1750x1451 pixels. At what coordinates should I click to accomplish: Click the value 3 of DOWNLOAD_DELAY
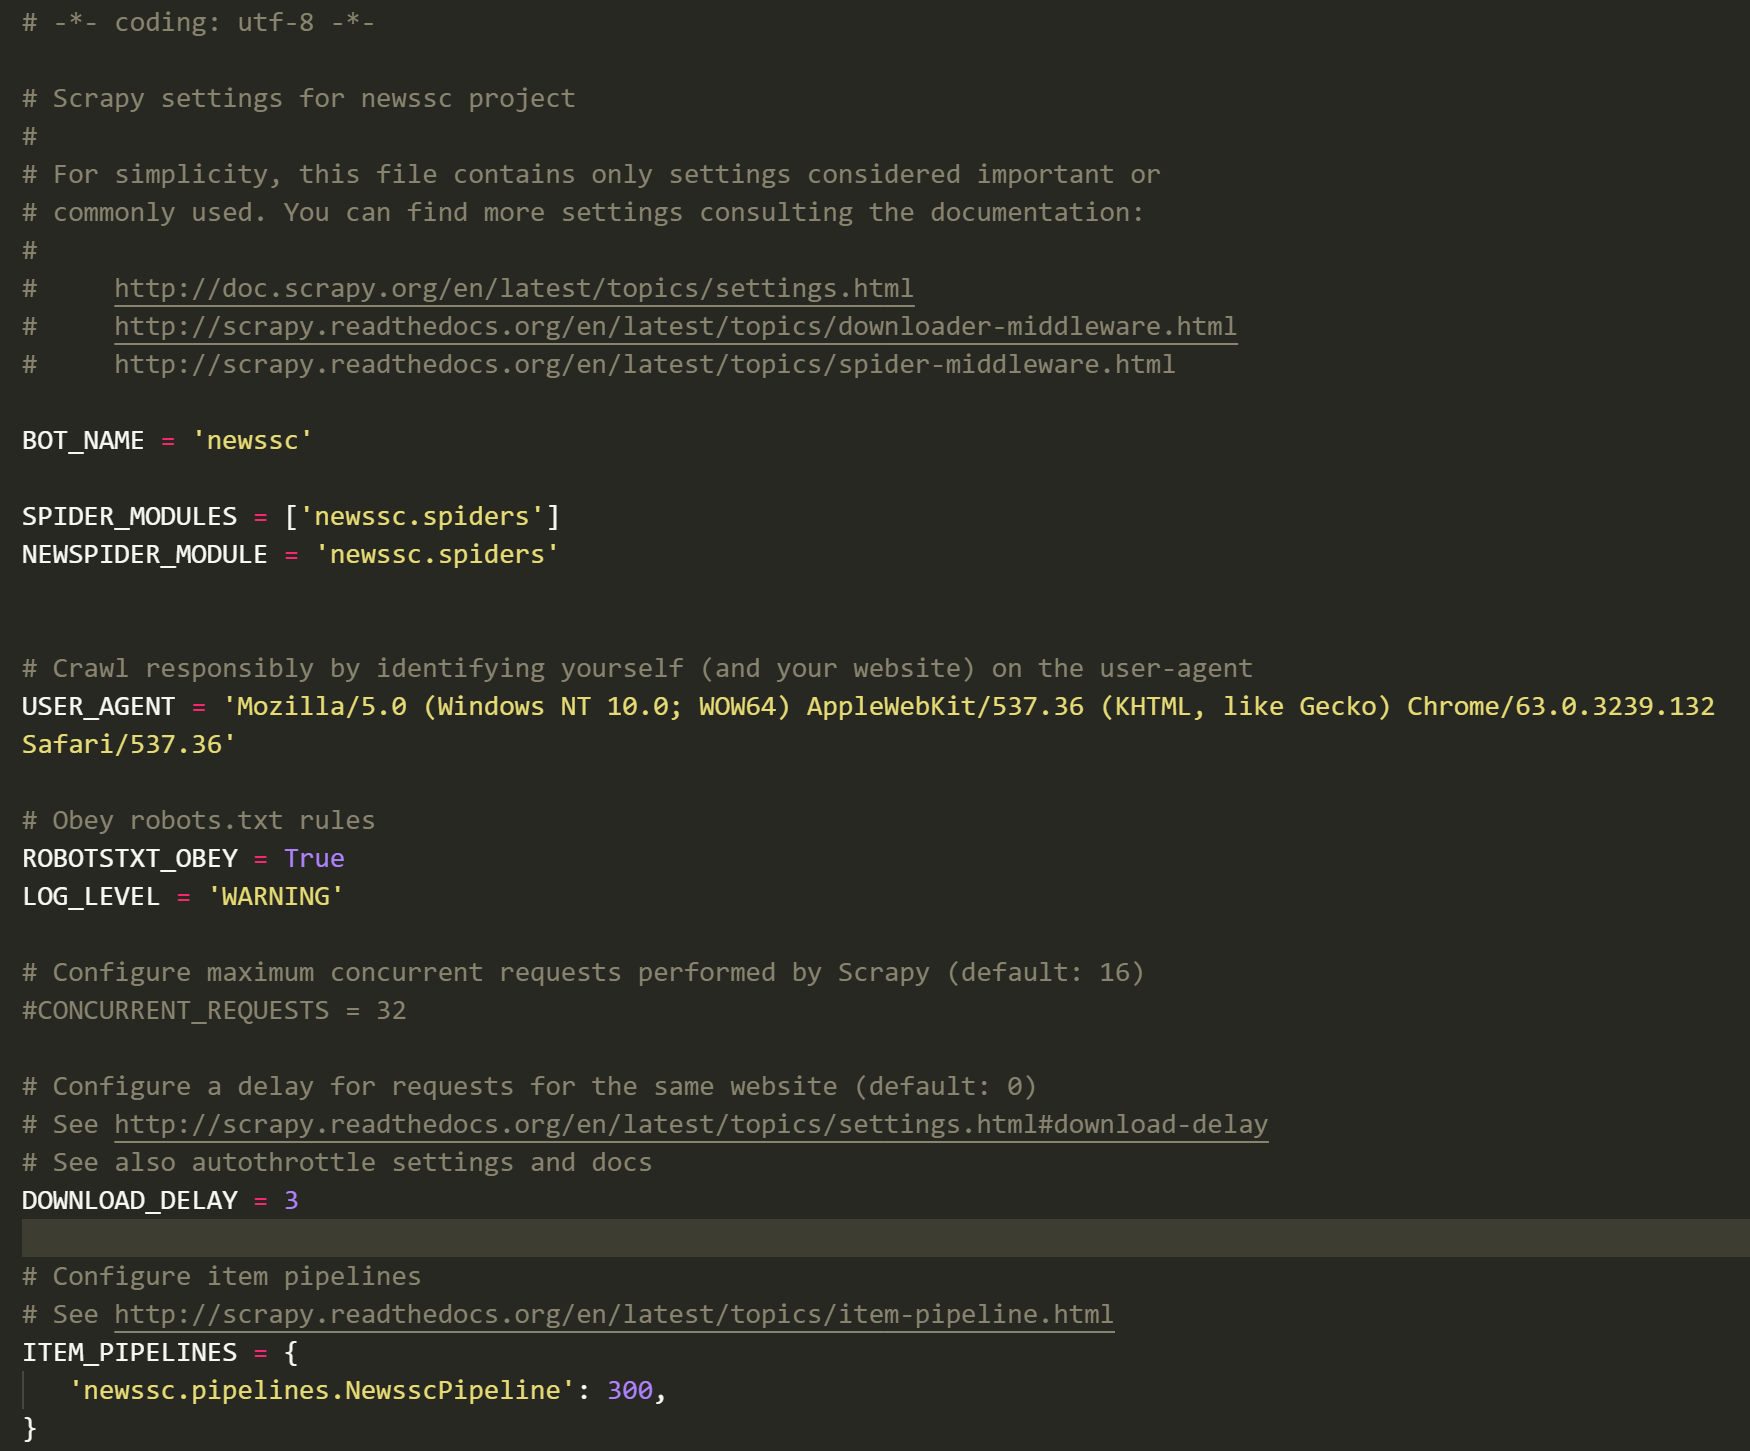point(291,1201)
